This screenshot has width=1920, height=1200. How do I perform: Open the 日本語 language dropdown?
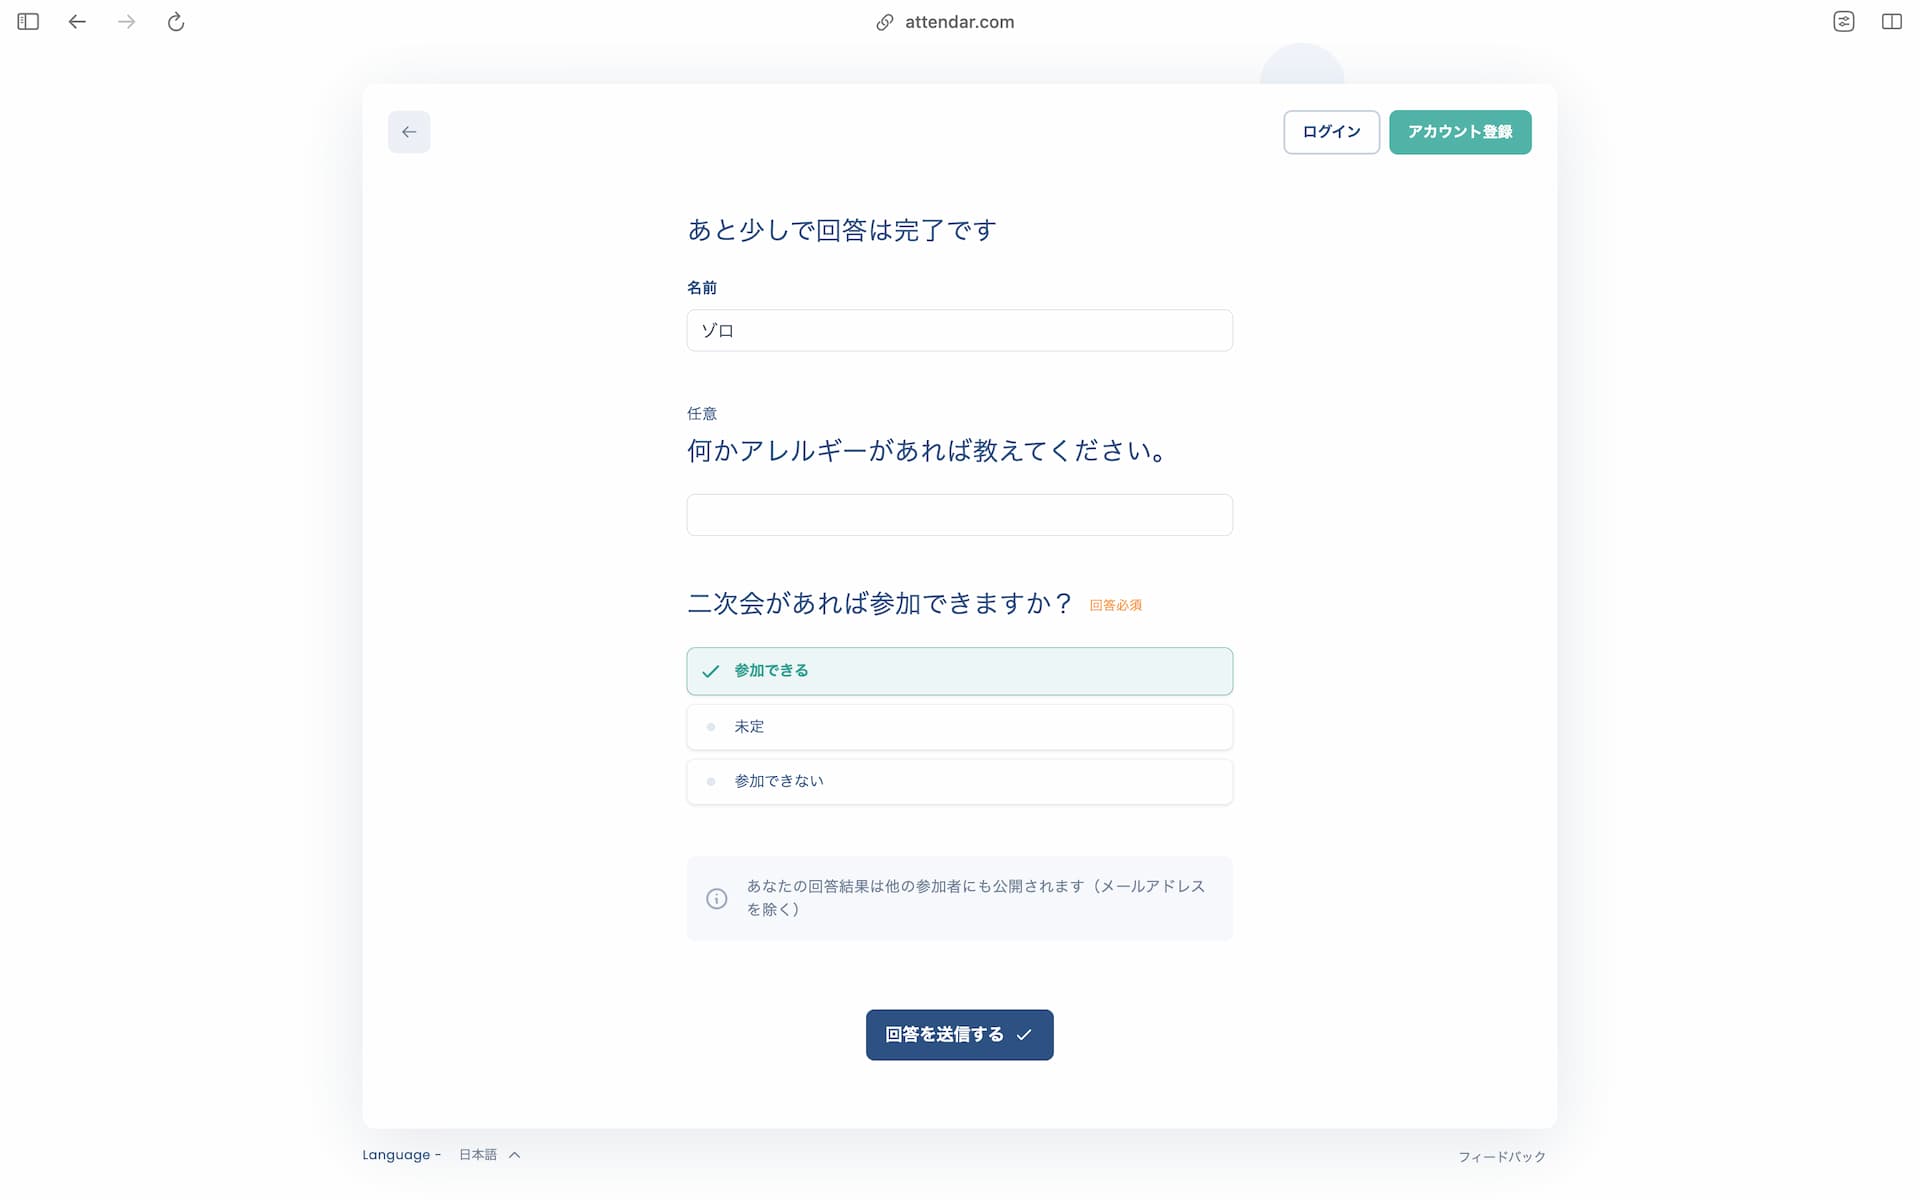[489, 1155]
